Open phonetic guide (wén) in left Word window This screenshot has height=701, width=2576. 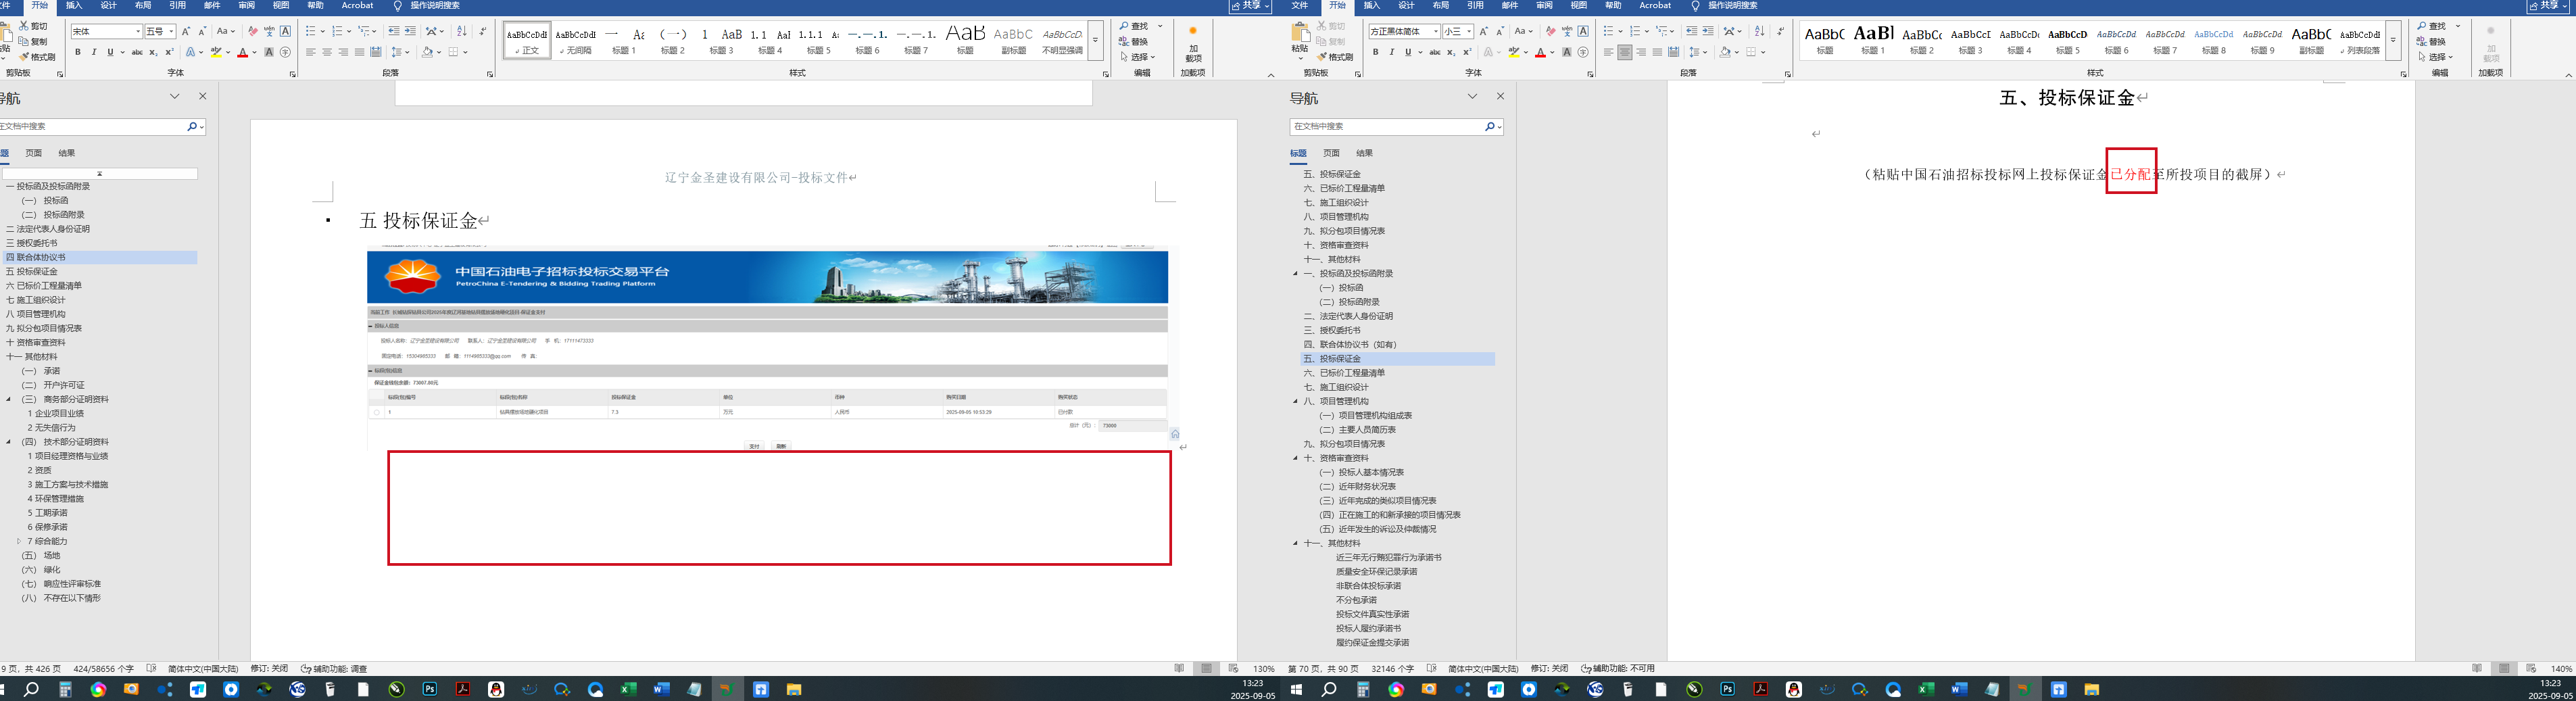(x=269, y=32)
